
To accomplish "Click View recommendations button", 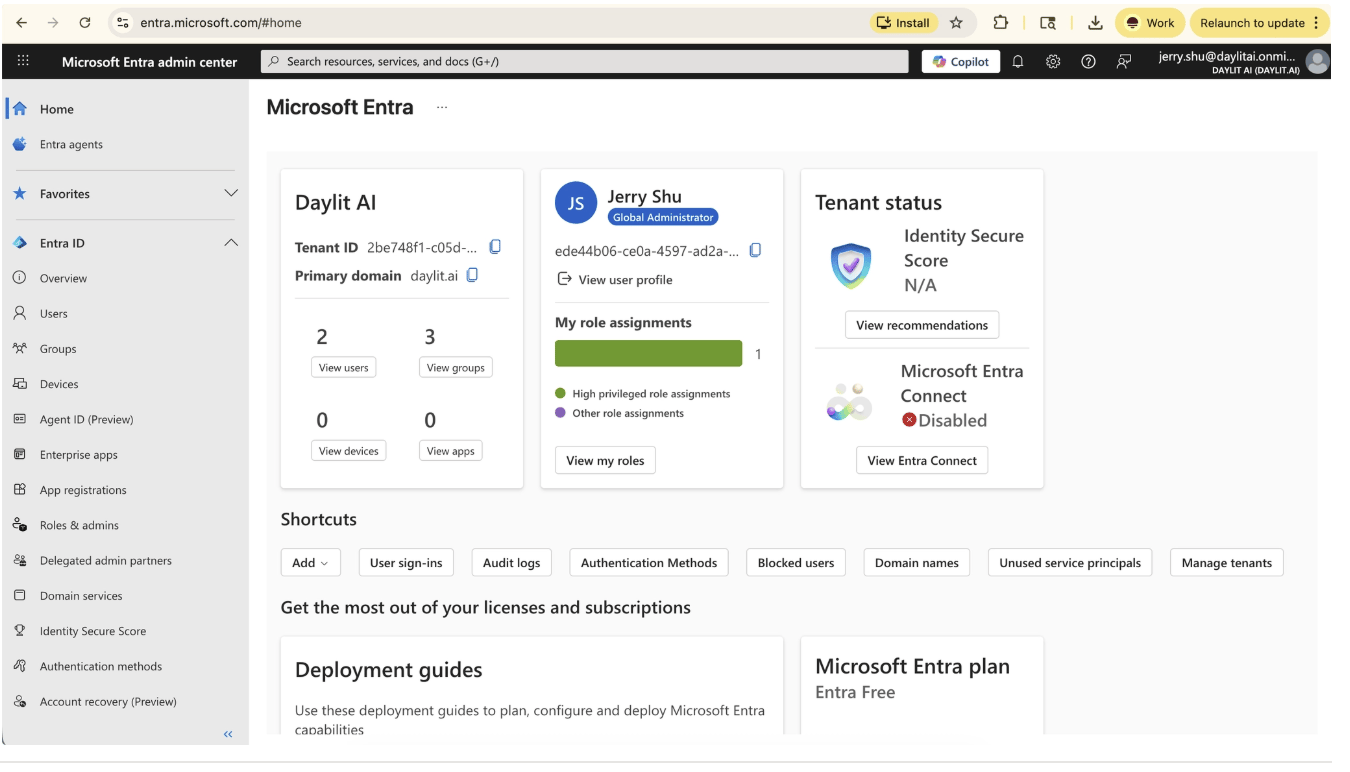I will tap(922, 325).
